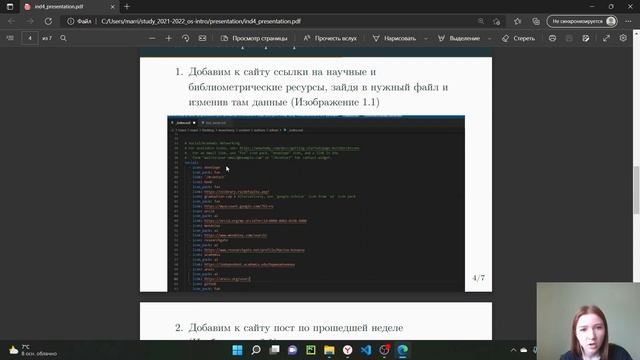Image resolution: width=640 pixels, height=360 pixels.
Task: Switch to Microsoft Edge on taskbar
Action: [403, 350]
